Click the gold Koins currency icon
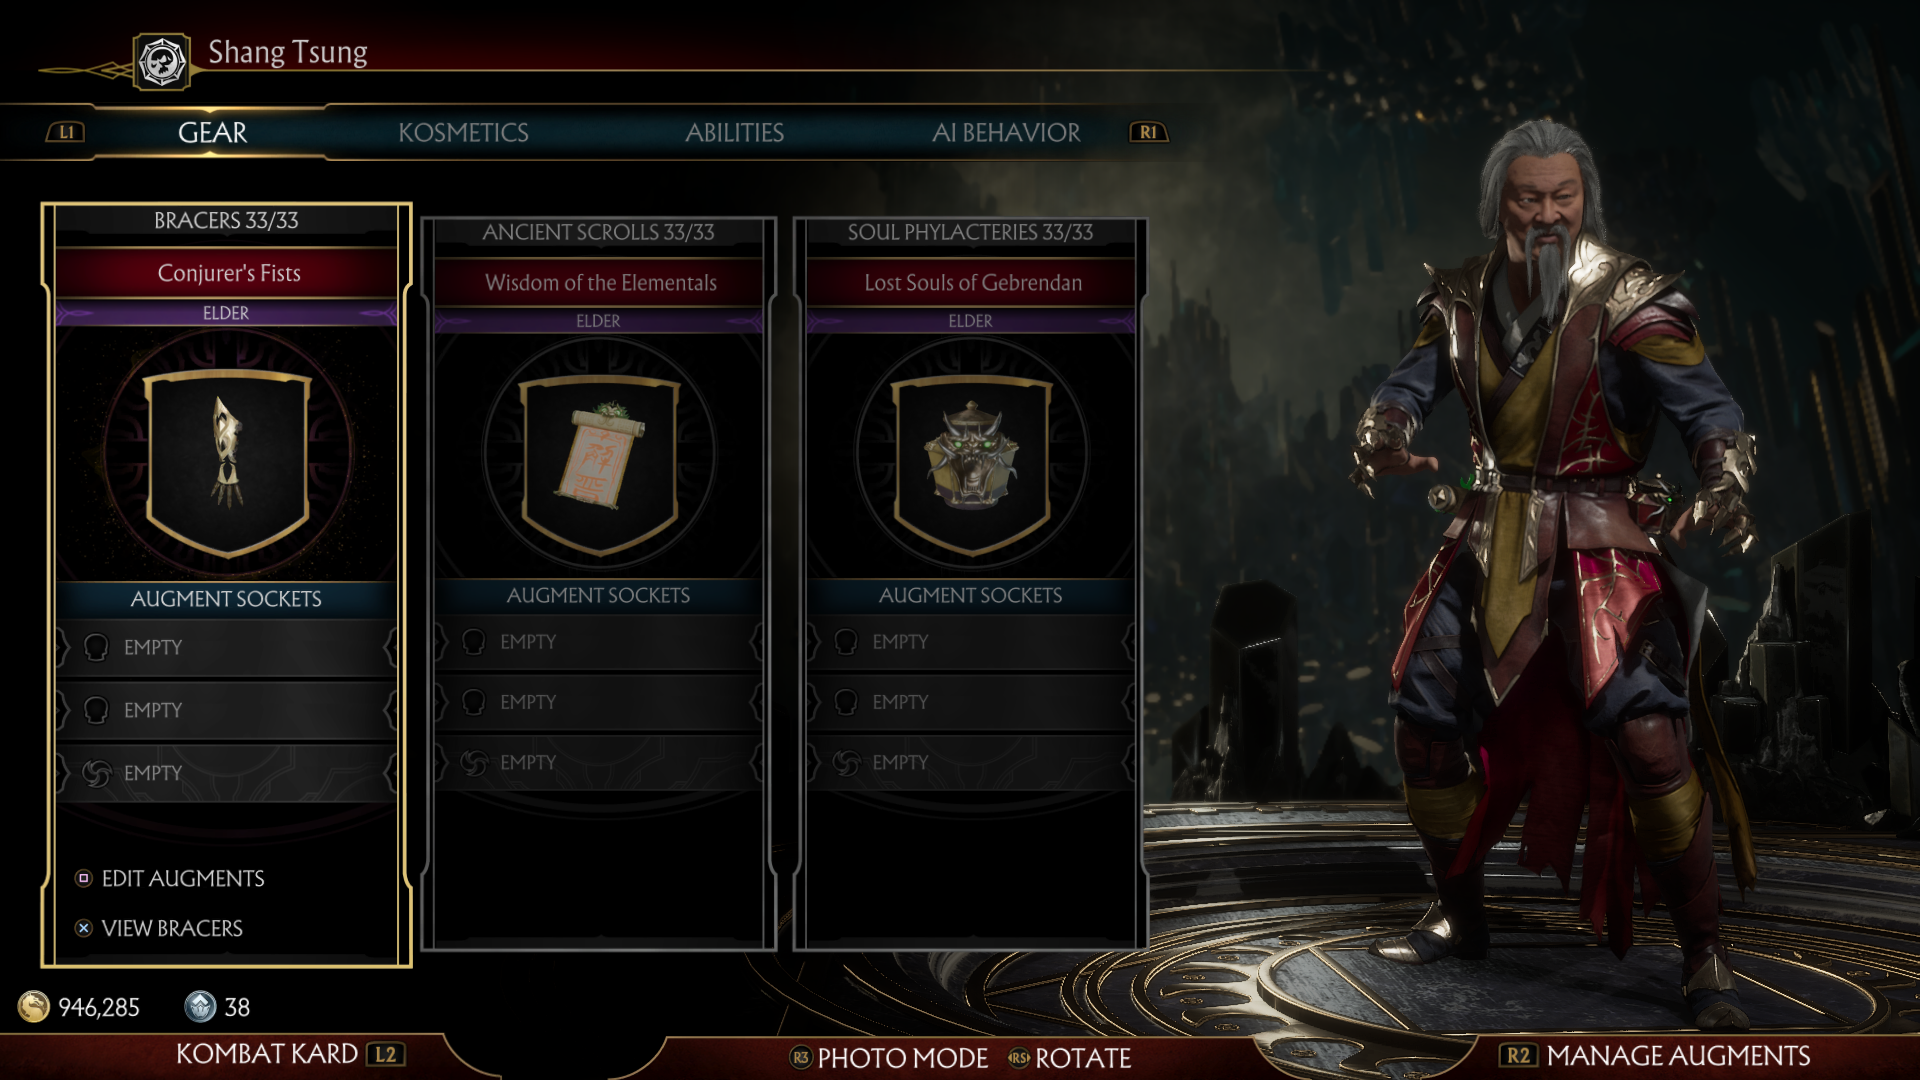The height and width of the screenshot is (1080, 1920). click(34, 1006)
